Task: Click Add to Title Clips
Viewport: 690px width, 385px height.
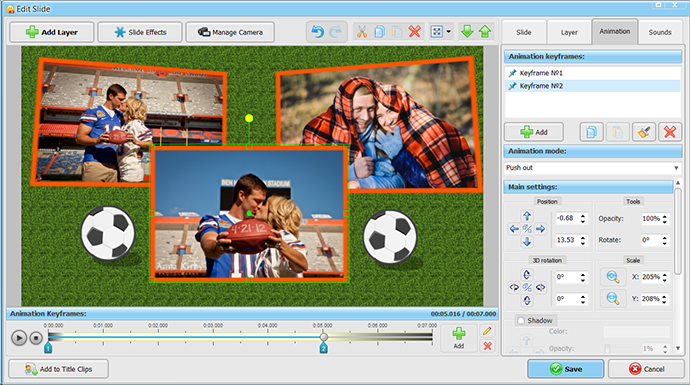Action: click(x=59, y=369)
